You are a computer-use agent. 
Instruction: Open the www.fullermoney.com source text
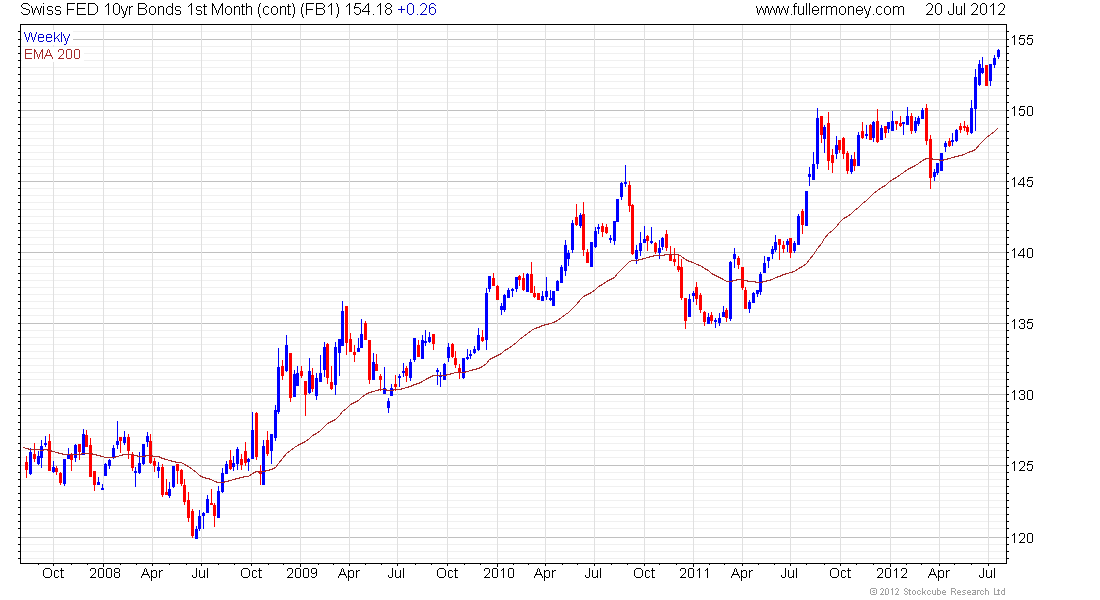(830, 9)
